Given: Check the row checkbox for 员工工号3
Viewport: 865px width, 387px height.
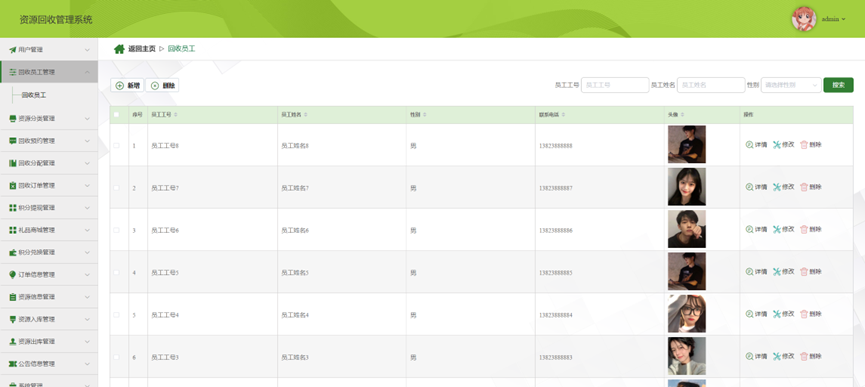Looking at the screenshot, I should 116,357.
